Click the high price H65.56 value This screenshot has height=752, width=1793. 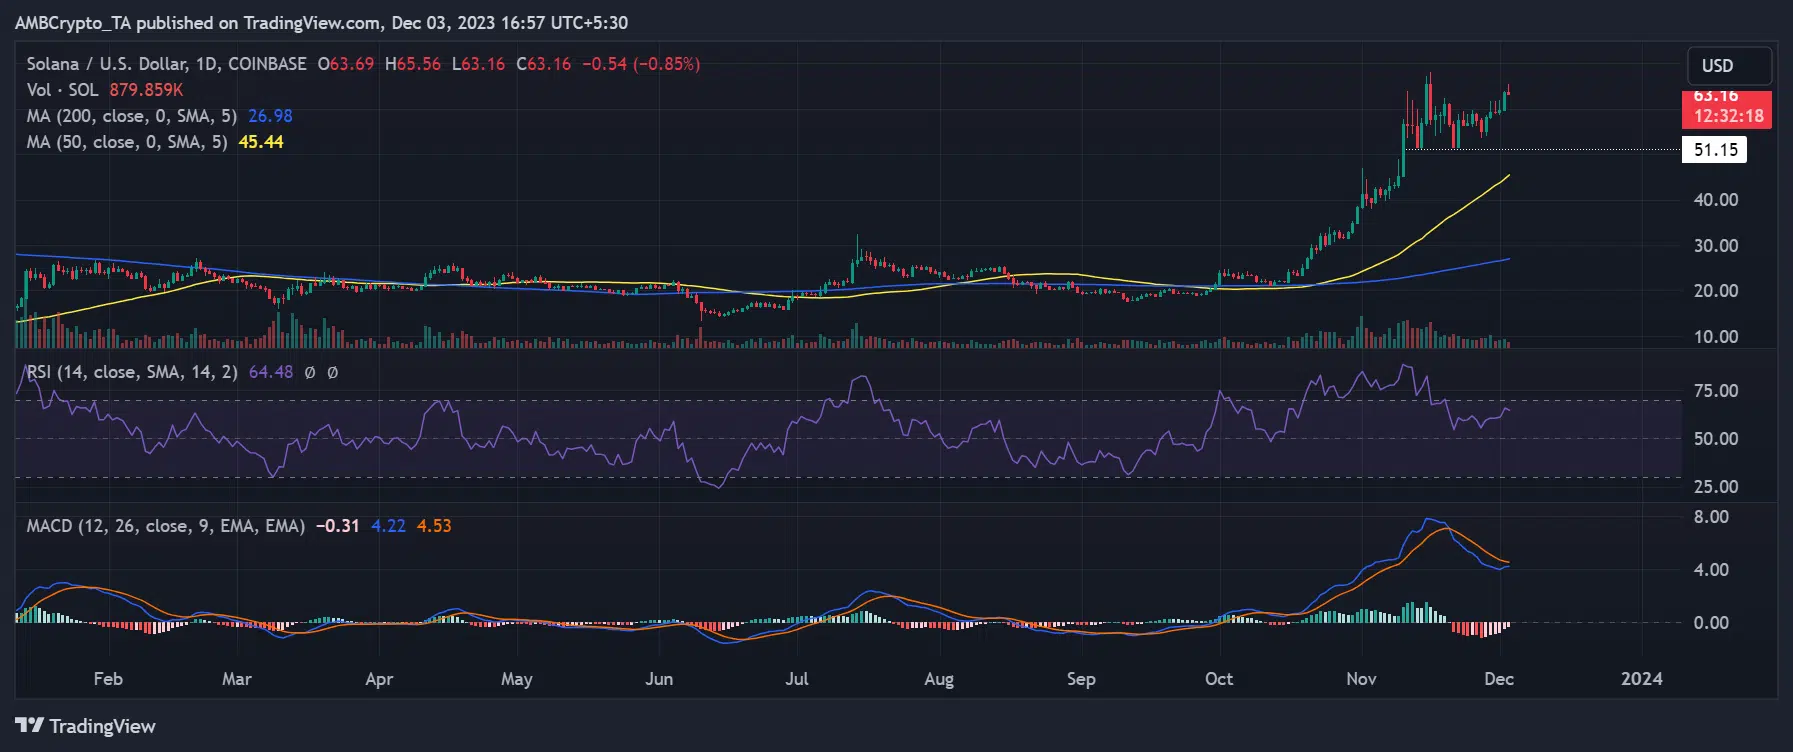pyautogui.click(x=413, y=64)
